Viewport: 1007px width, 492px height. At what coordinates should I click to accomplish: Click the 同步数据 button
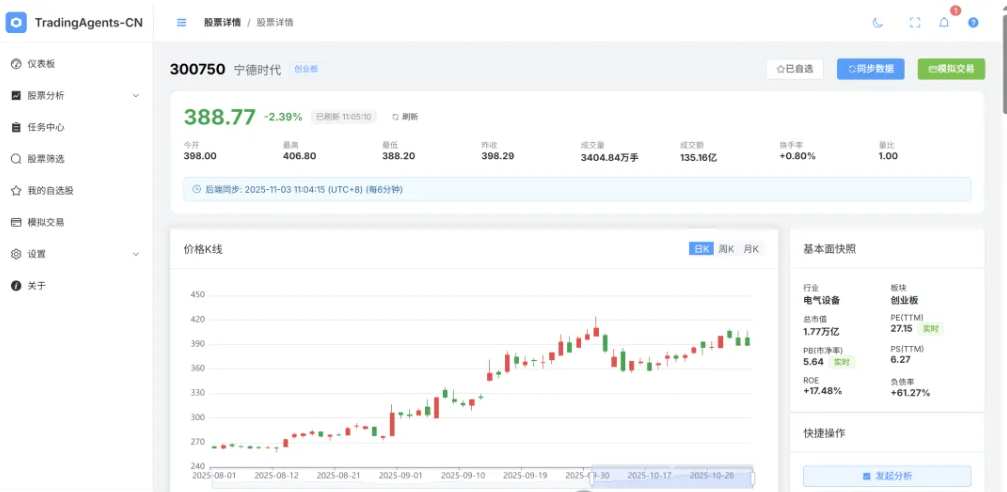[x=870, y=69]
